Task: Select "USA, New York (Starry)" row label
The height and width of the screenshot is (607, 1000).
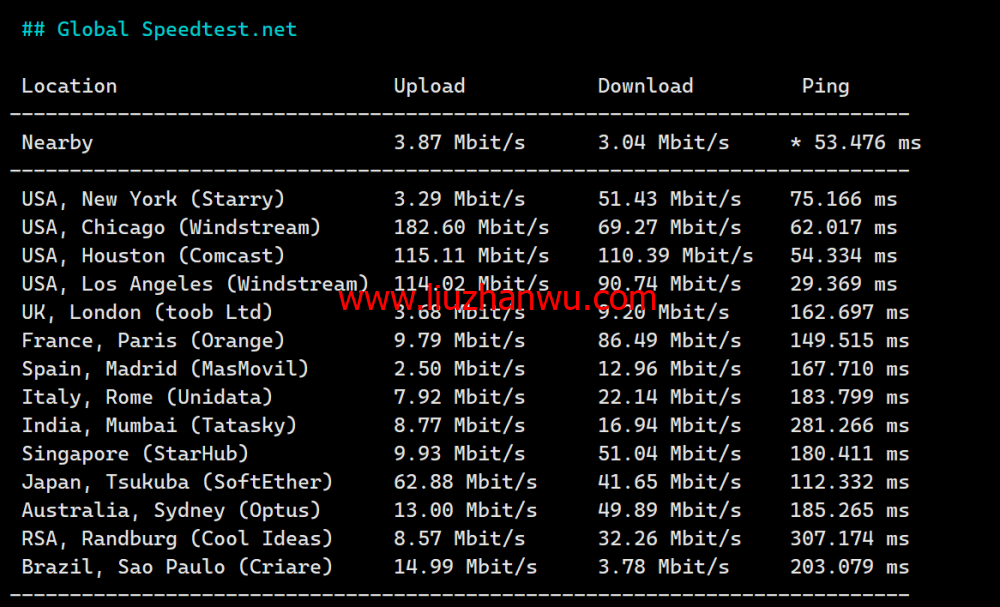Action: [x=153, y=199]
